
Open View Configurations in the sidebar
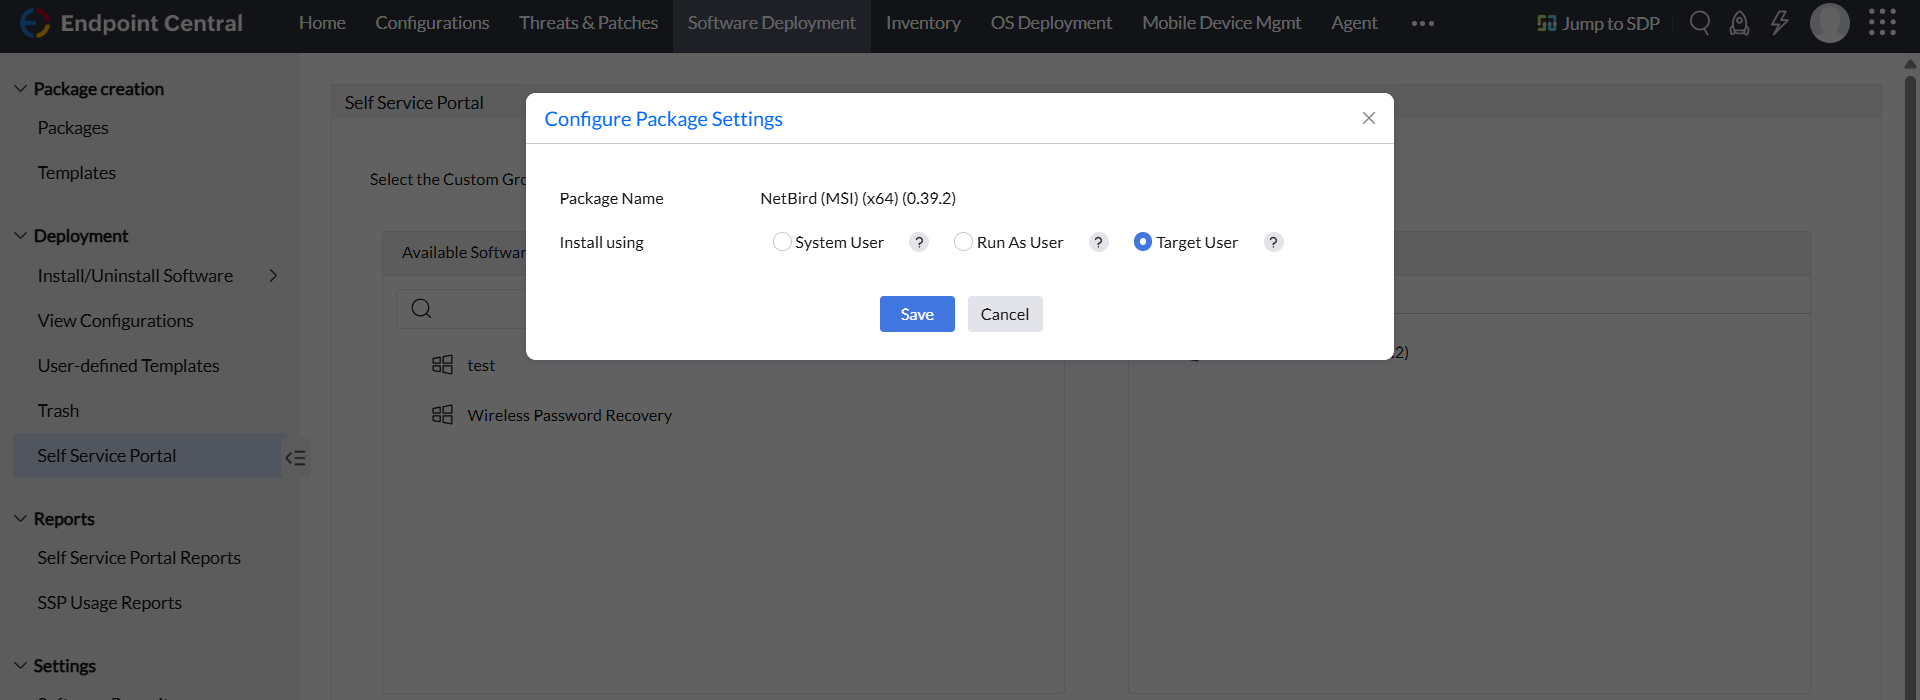tap(115, 321)
